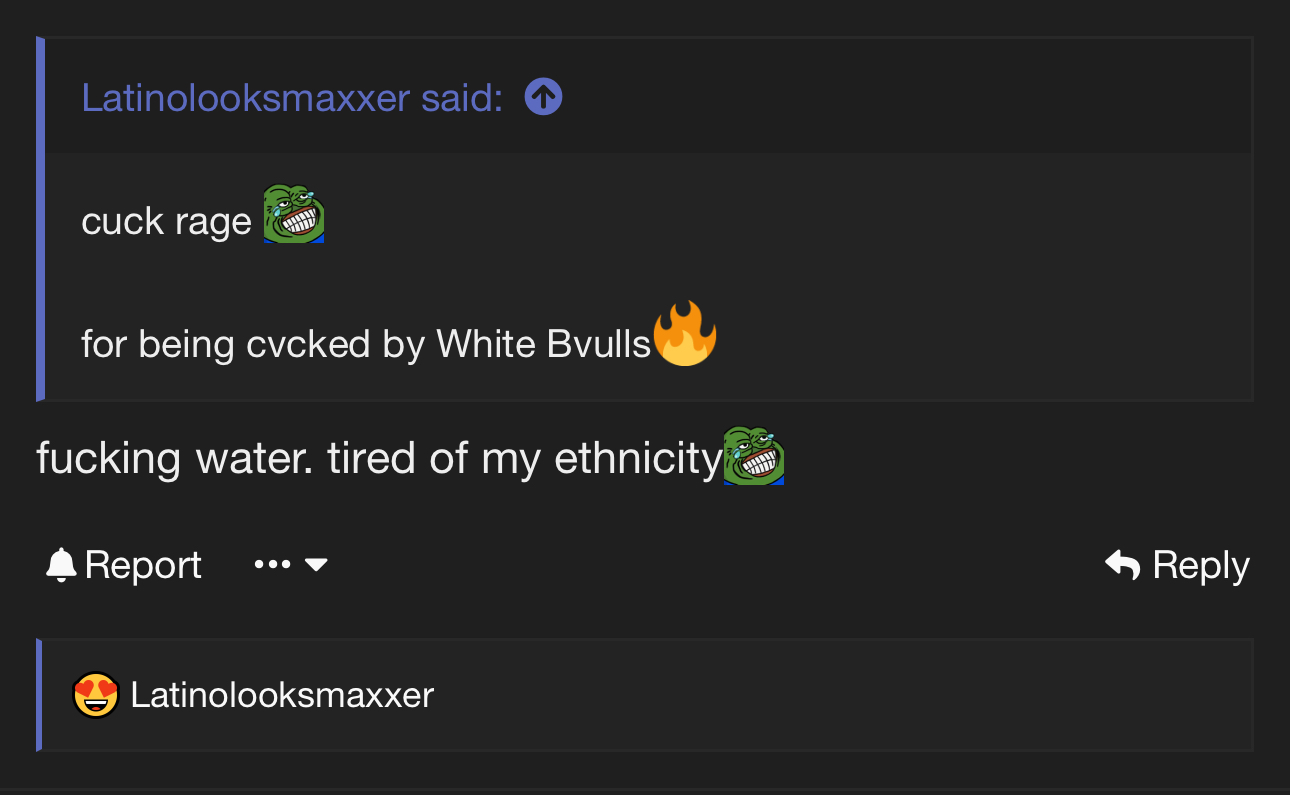This screenshot has height=795, width=1290.
Task: Click the 'cuck rage' quoted line
Action: (166, 221)
